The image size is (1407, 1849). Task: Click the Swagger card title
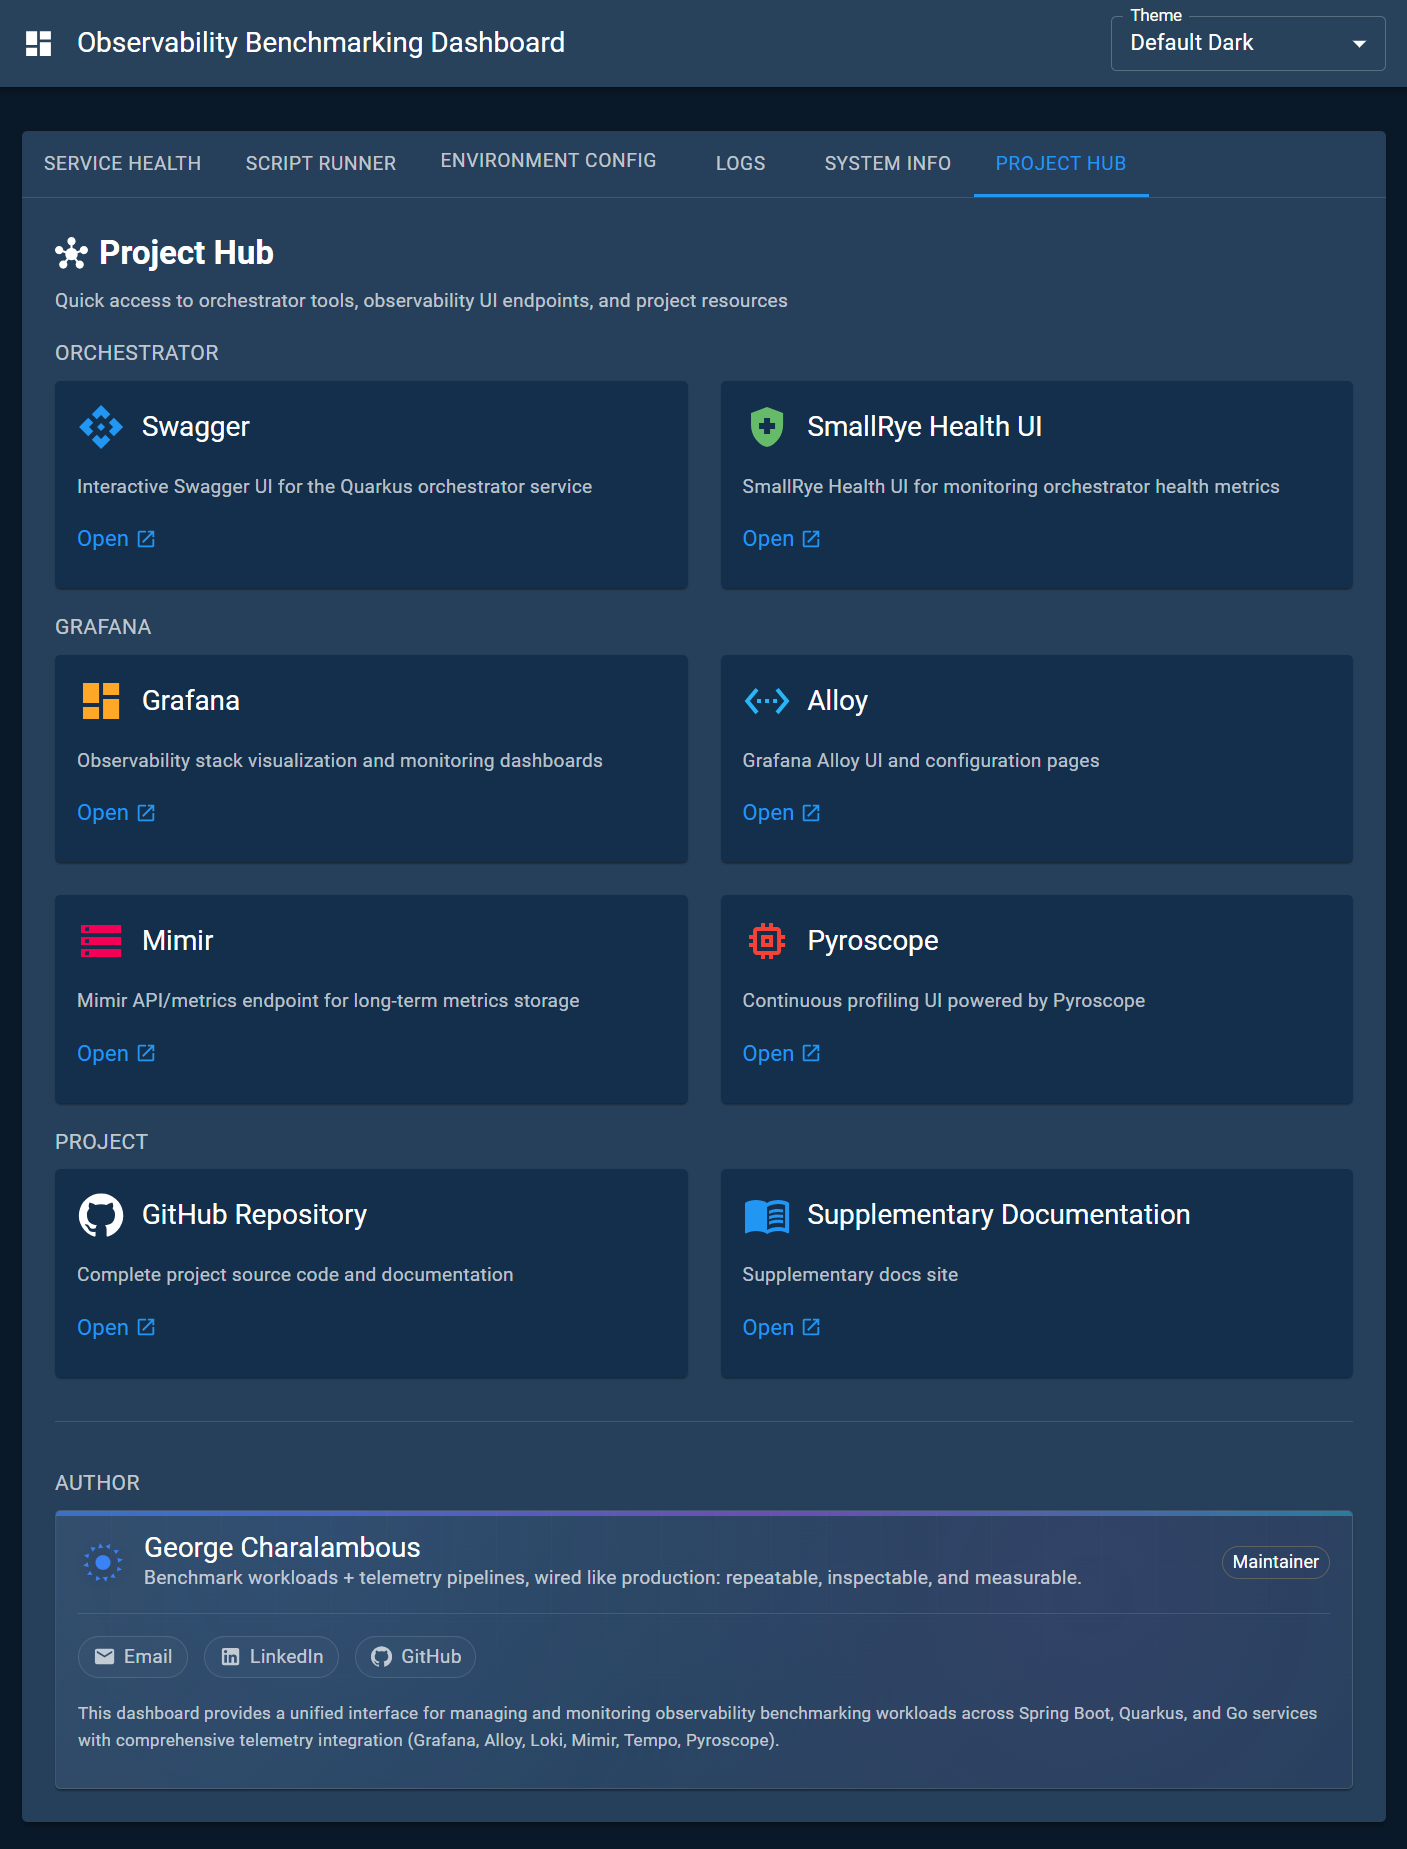click(x=196, y=427)
